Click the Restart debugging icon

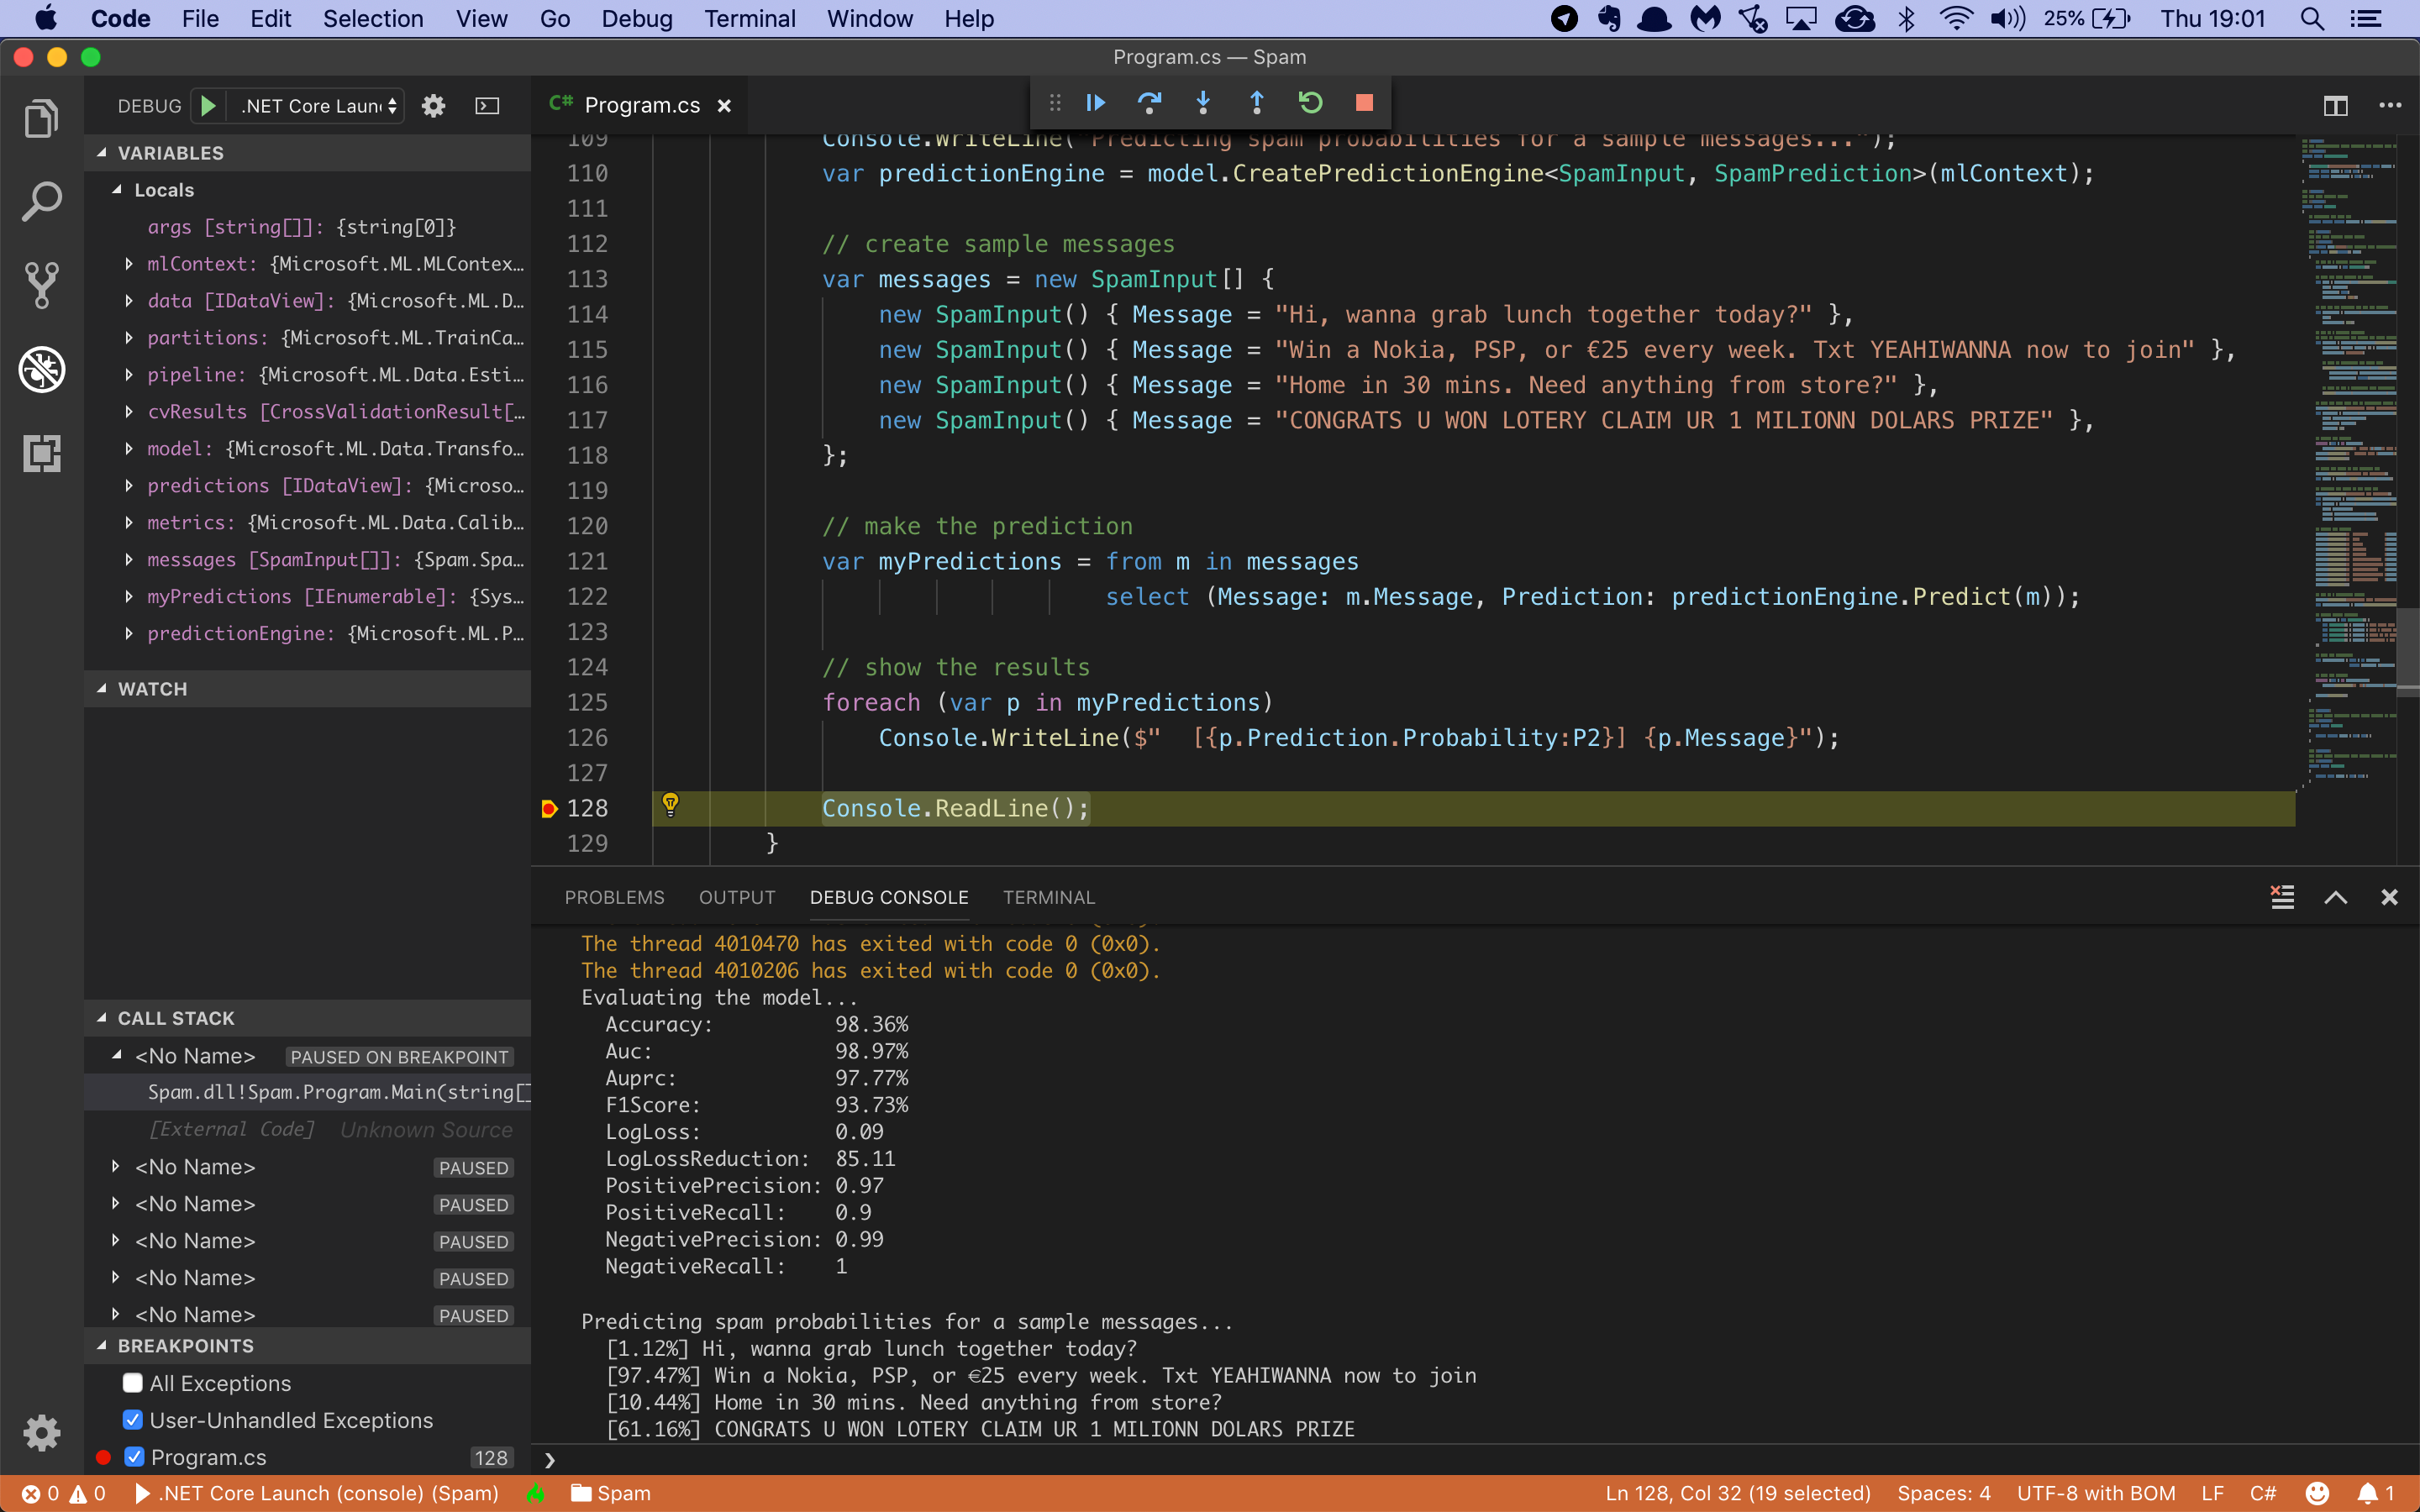1310,103
